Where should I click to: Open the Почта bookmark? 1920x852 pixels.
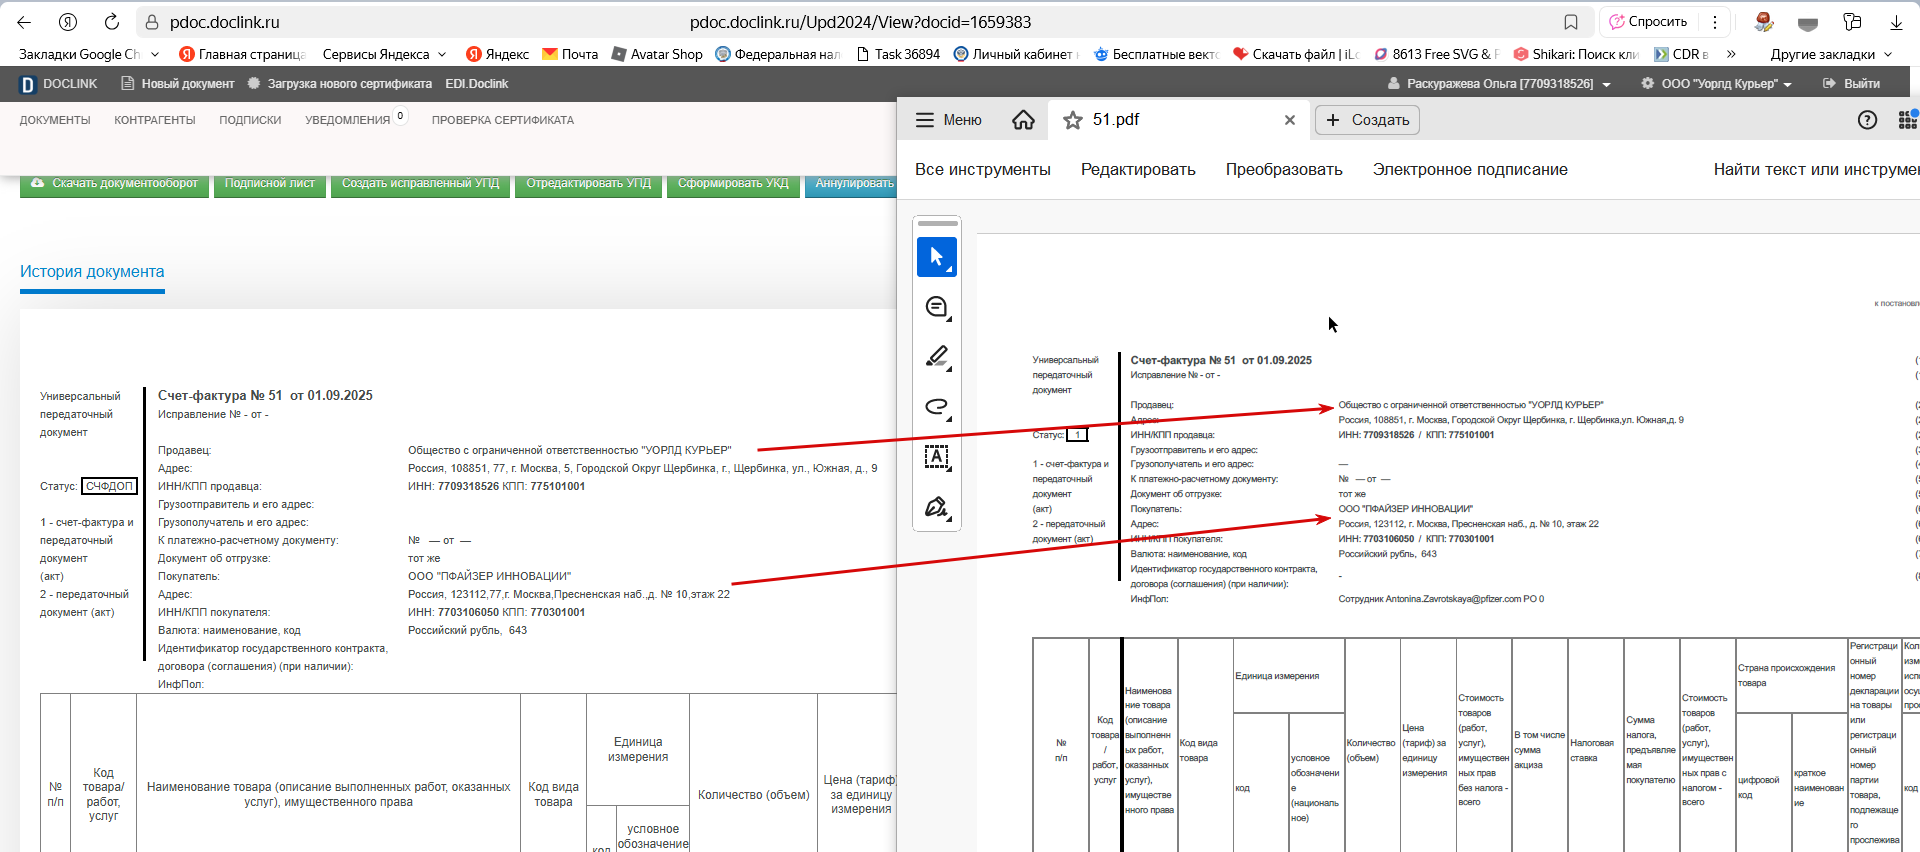tap(570, 54)
